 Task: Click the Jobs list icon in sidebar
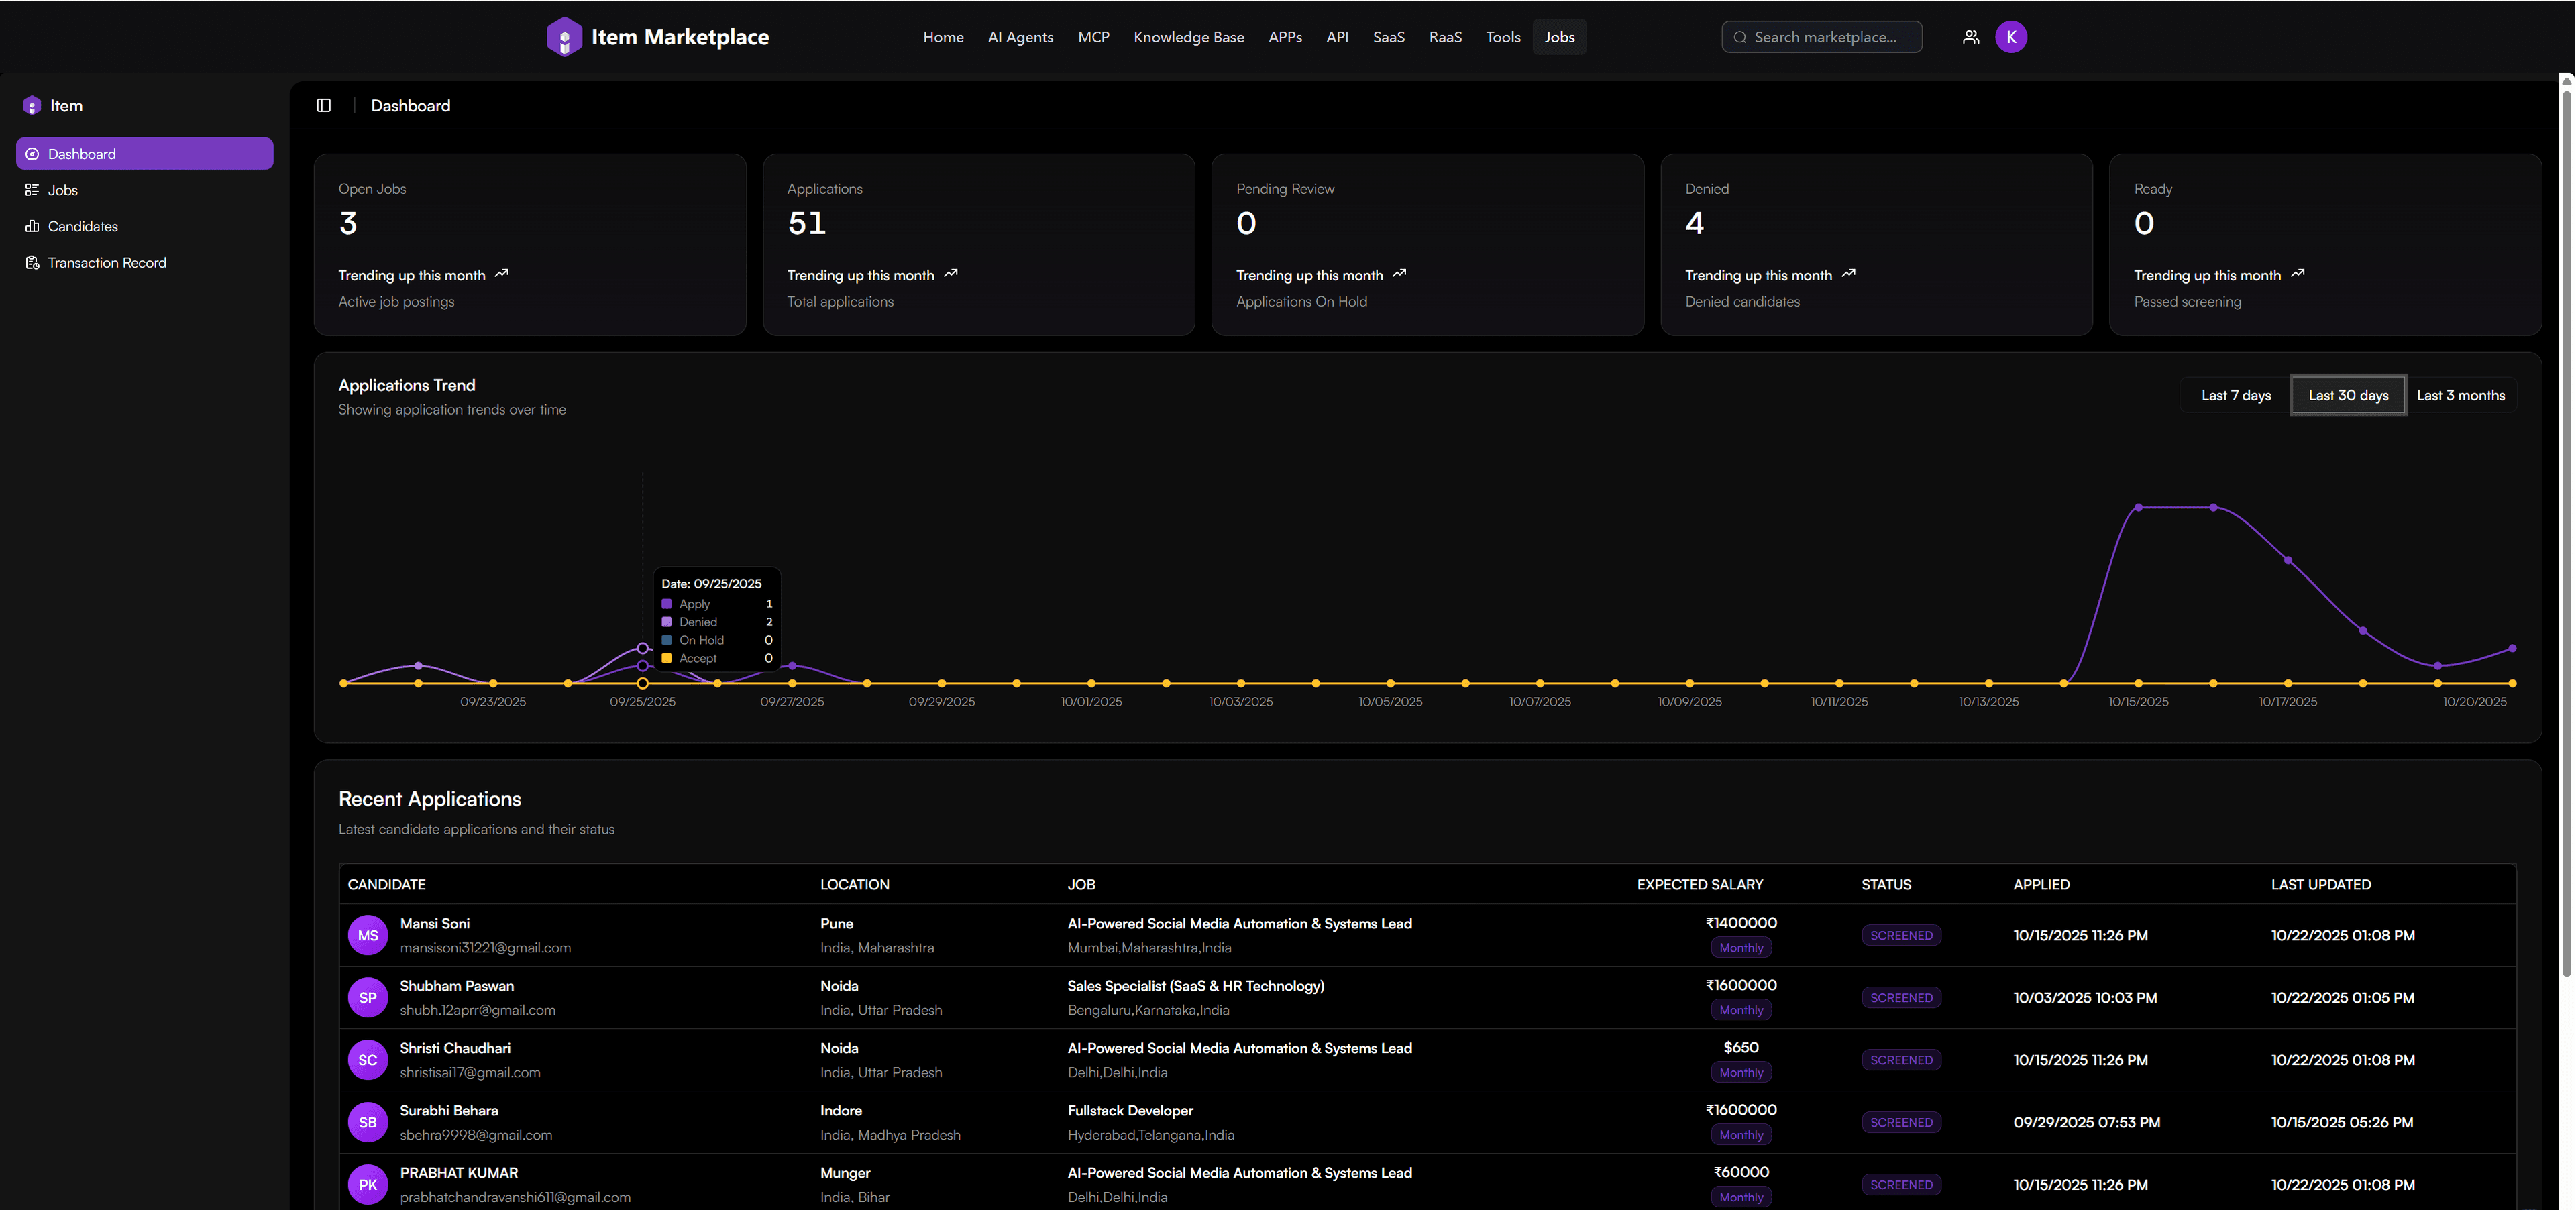32,190
